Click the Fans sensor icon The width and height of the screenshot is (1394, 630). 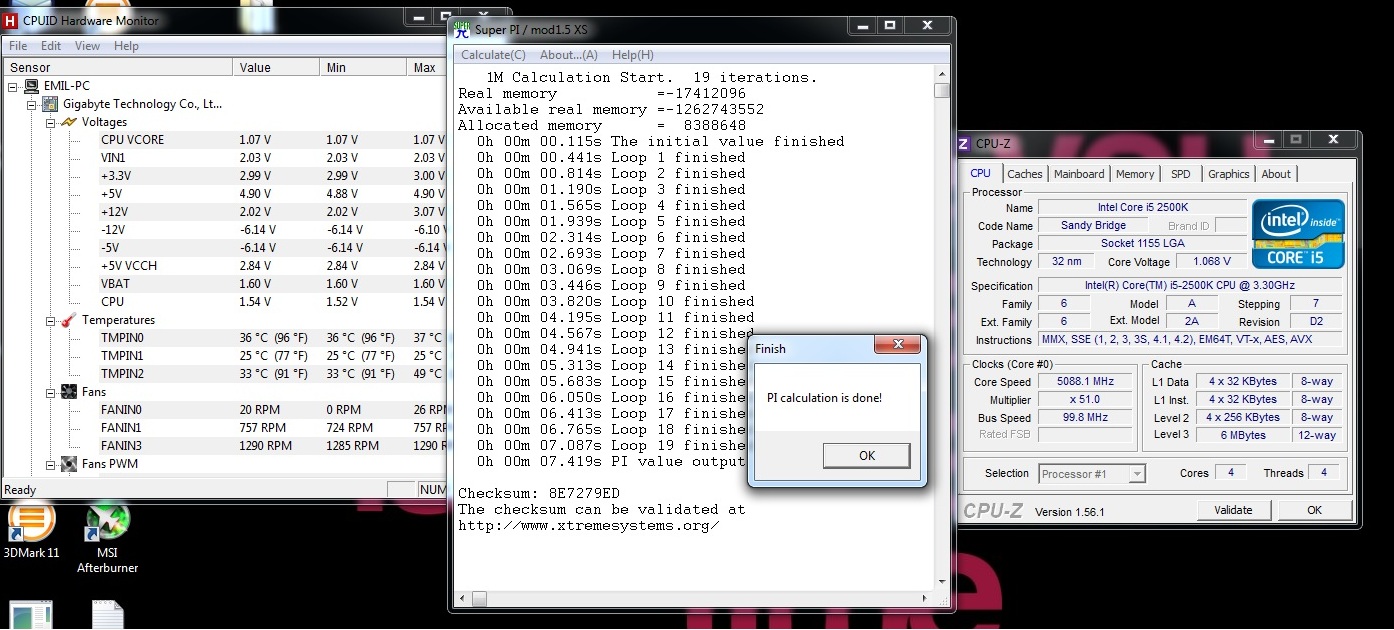coord(67,391)
